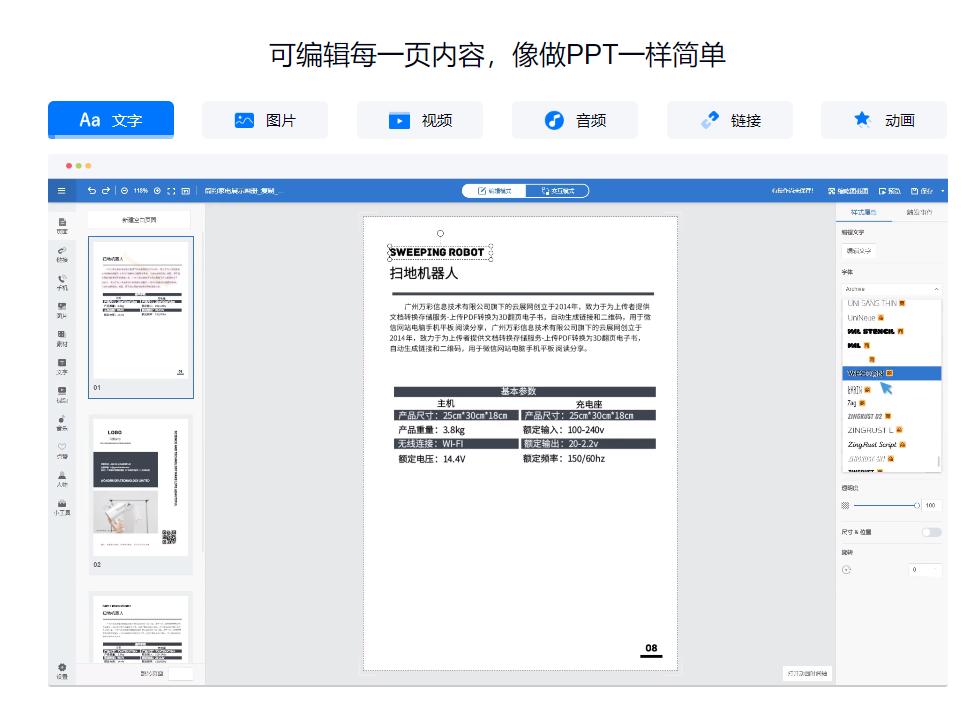Viewport: 973px width, 718px height.
Task: Click the 预览 (preview) button
Action: (890, 190)
